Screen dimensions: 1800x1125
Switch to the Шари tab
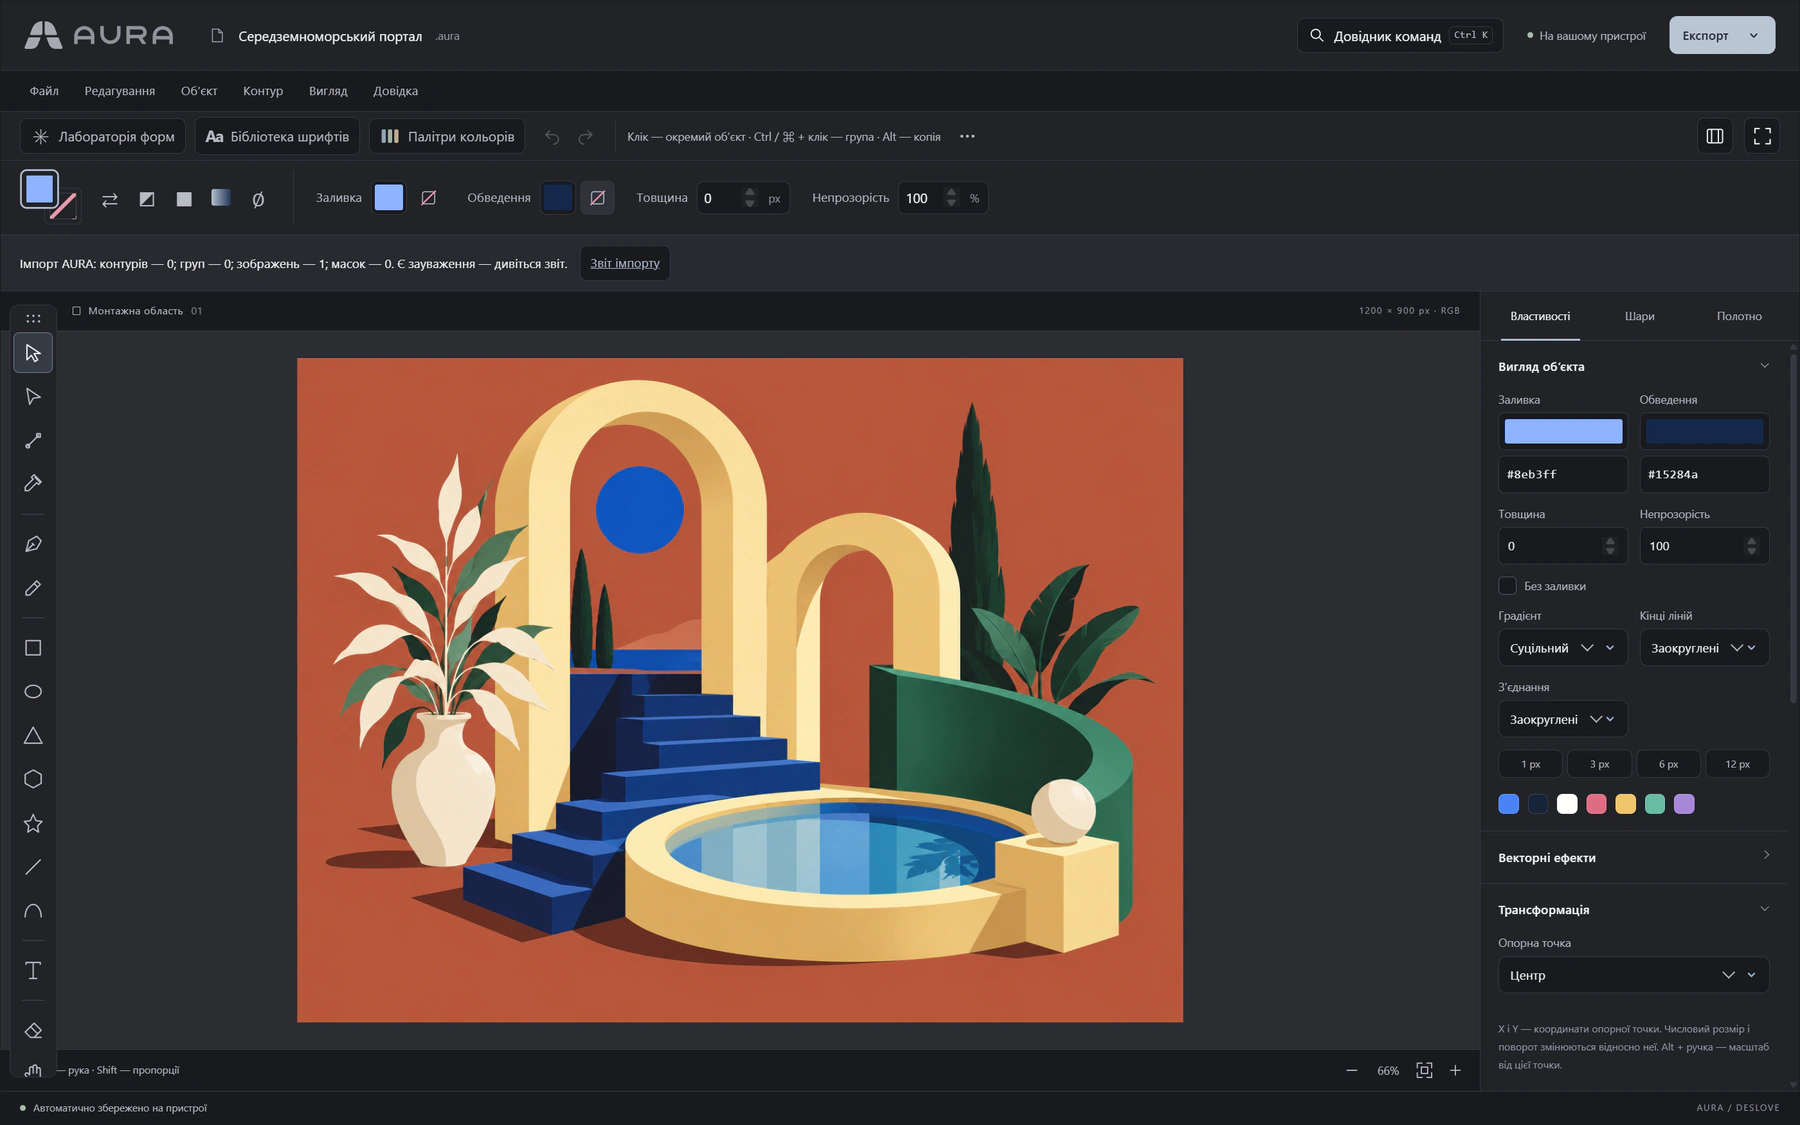point(1639,316)
